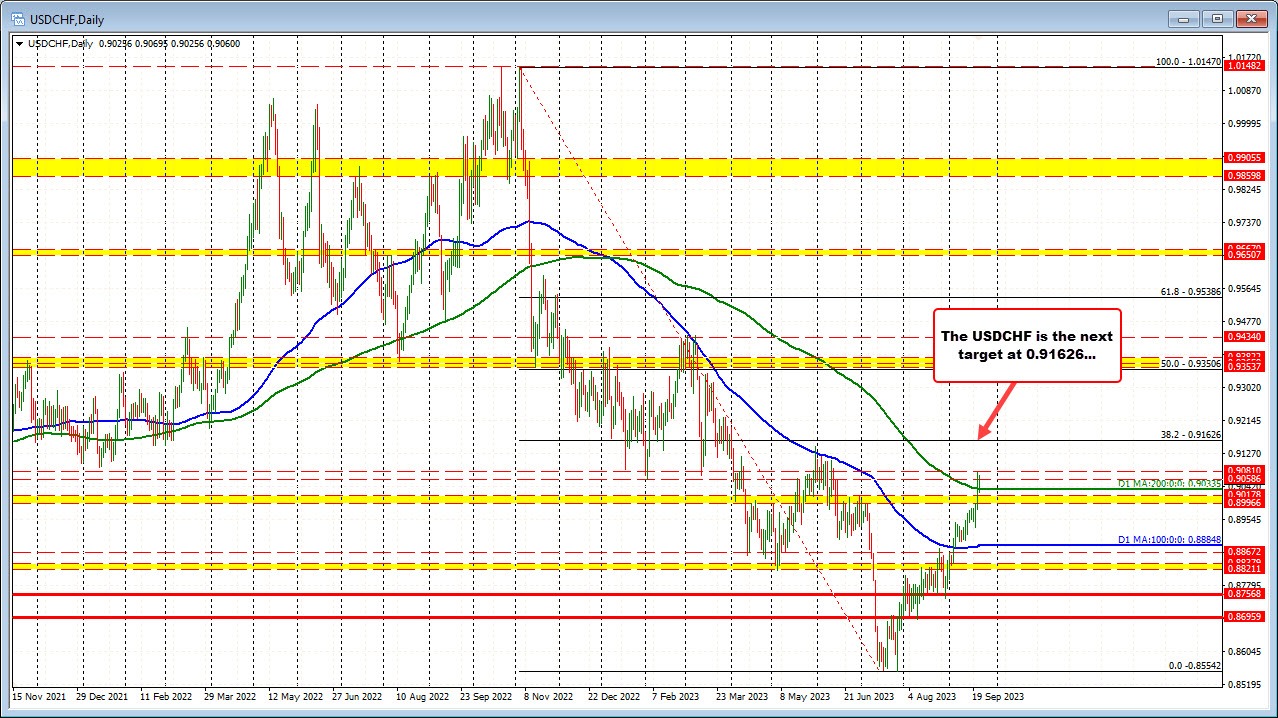The height and width of the screenshot is (718, 1278).
Task: Minimize the USDCHF chart window
Action: pyautogui.click(x=1182, y=18)
